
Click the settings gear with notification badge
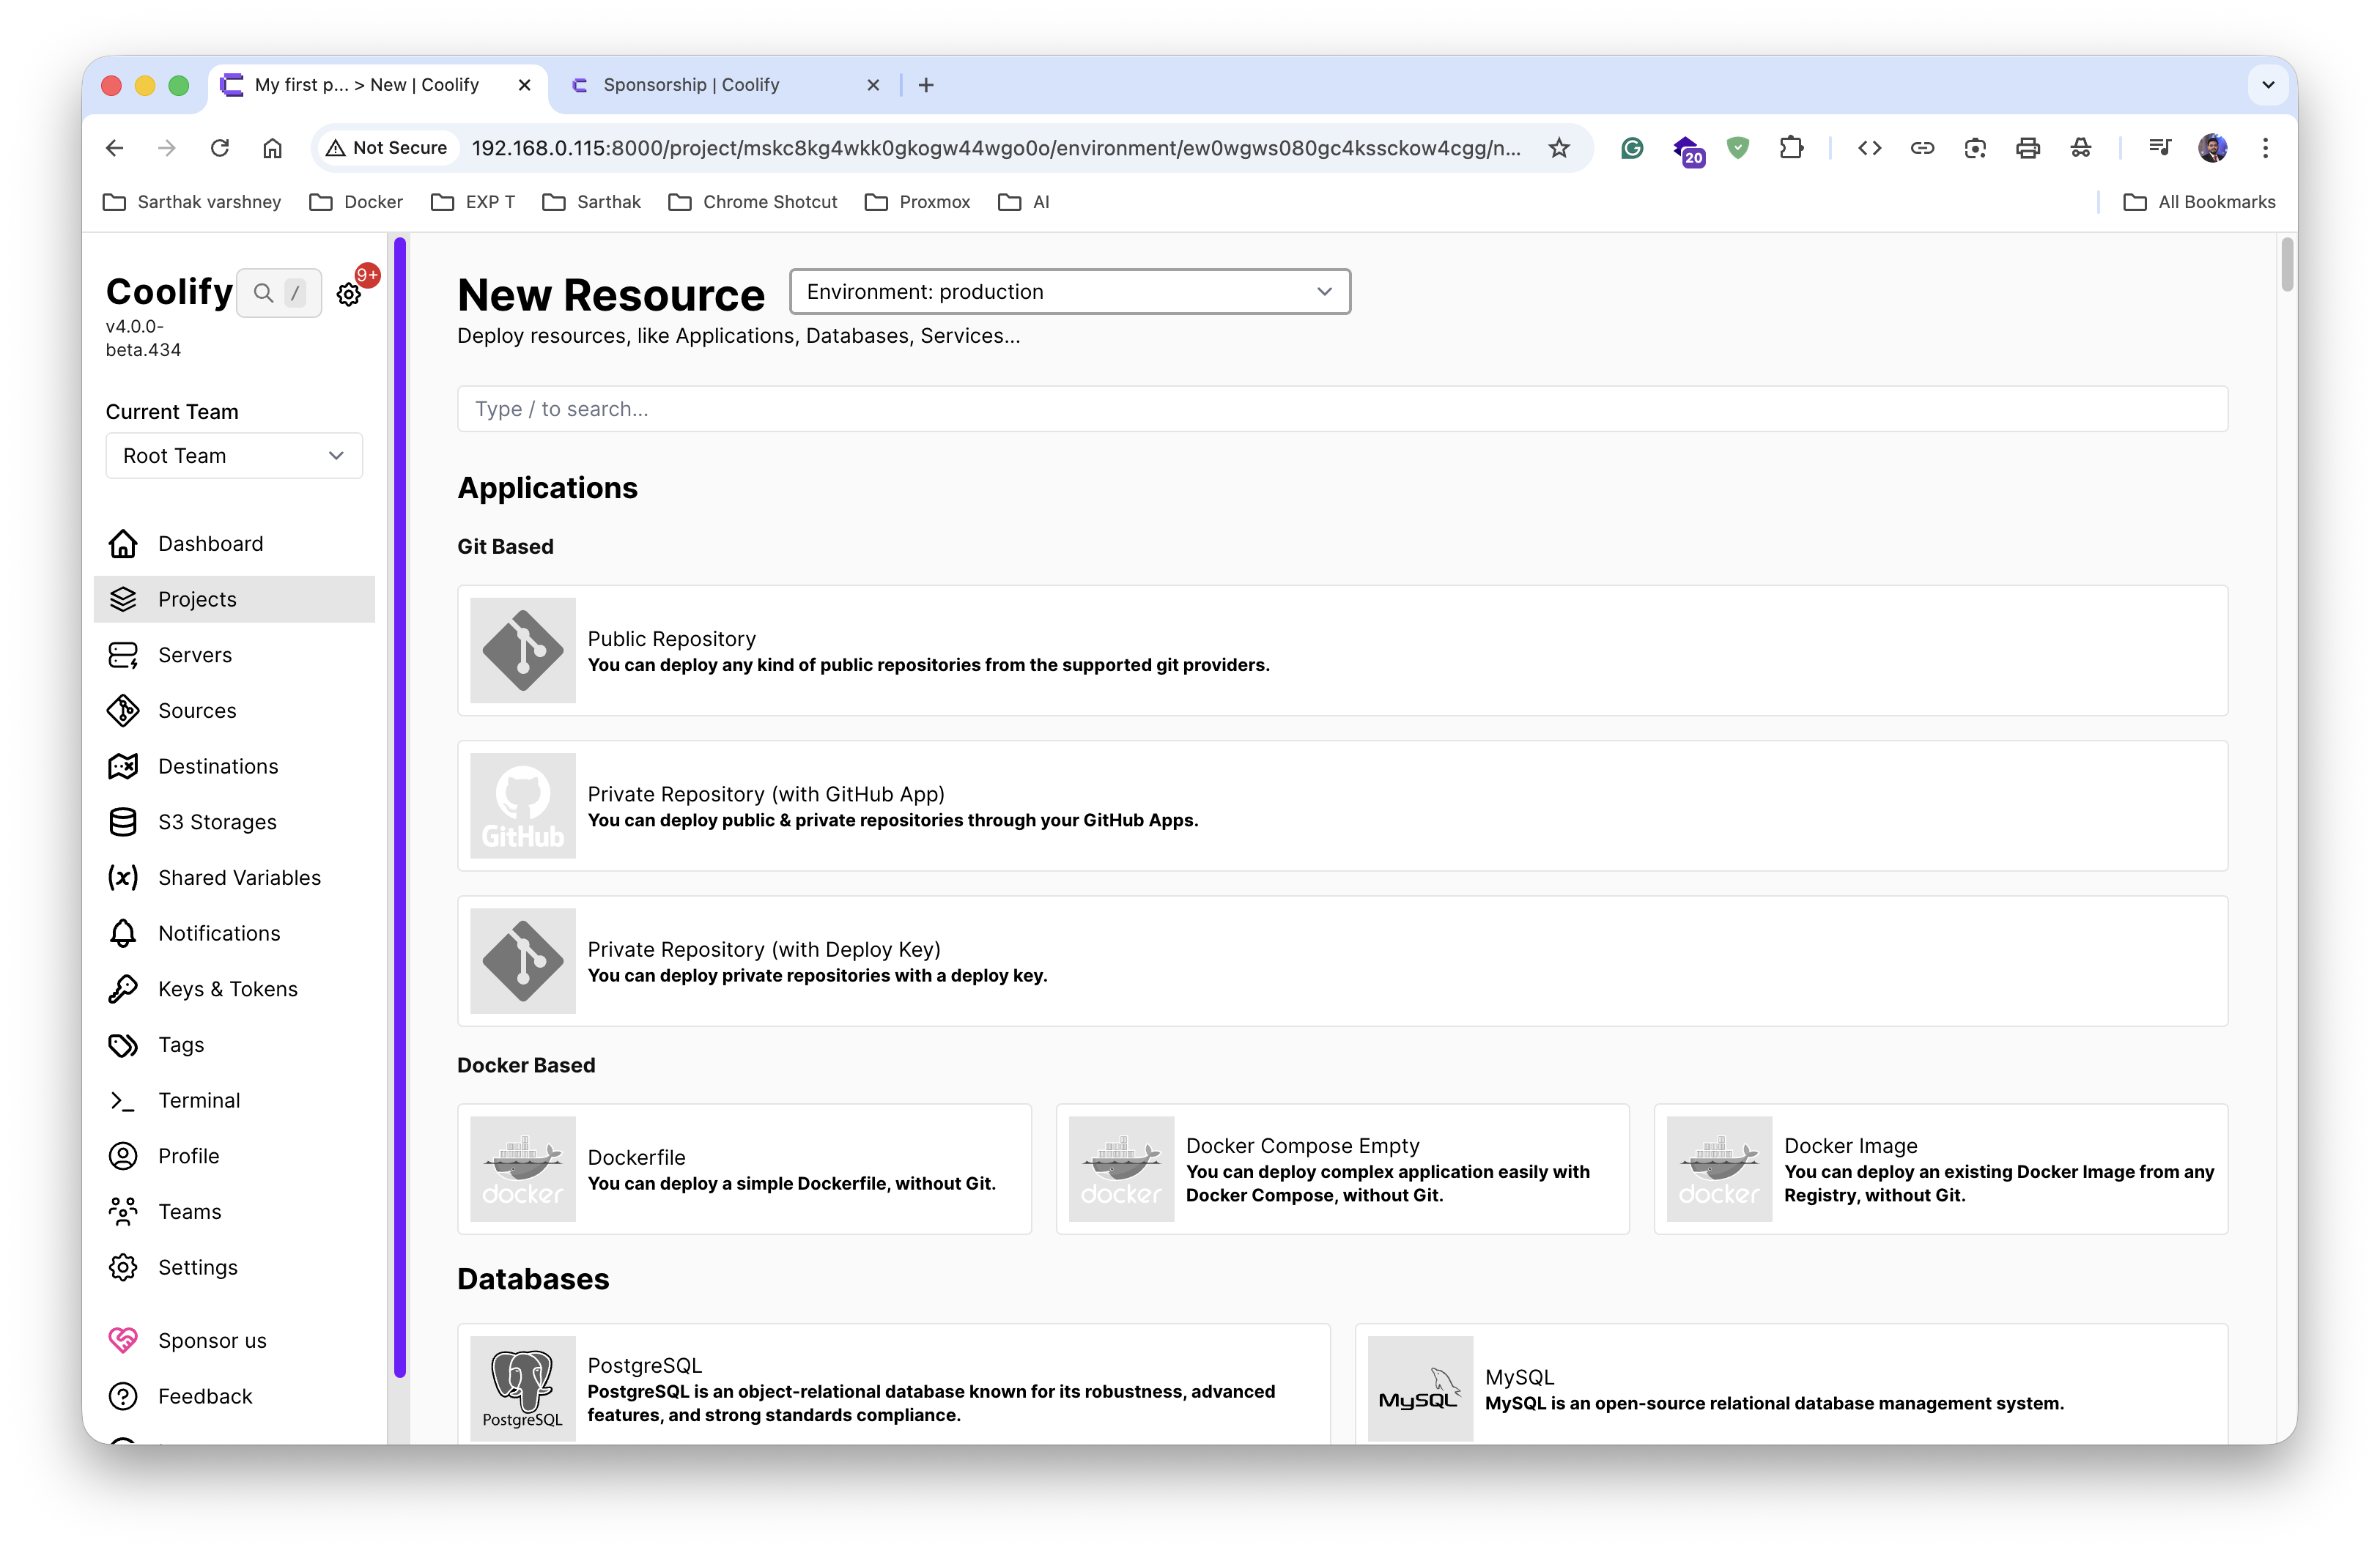(349, 294)
